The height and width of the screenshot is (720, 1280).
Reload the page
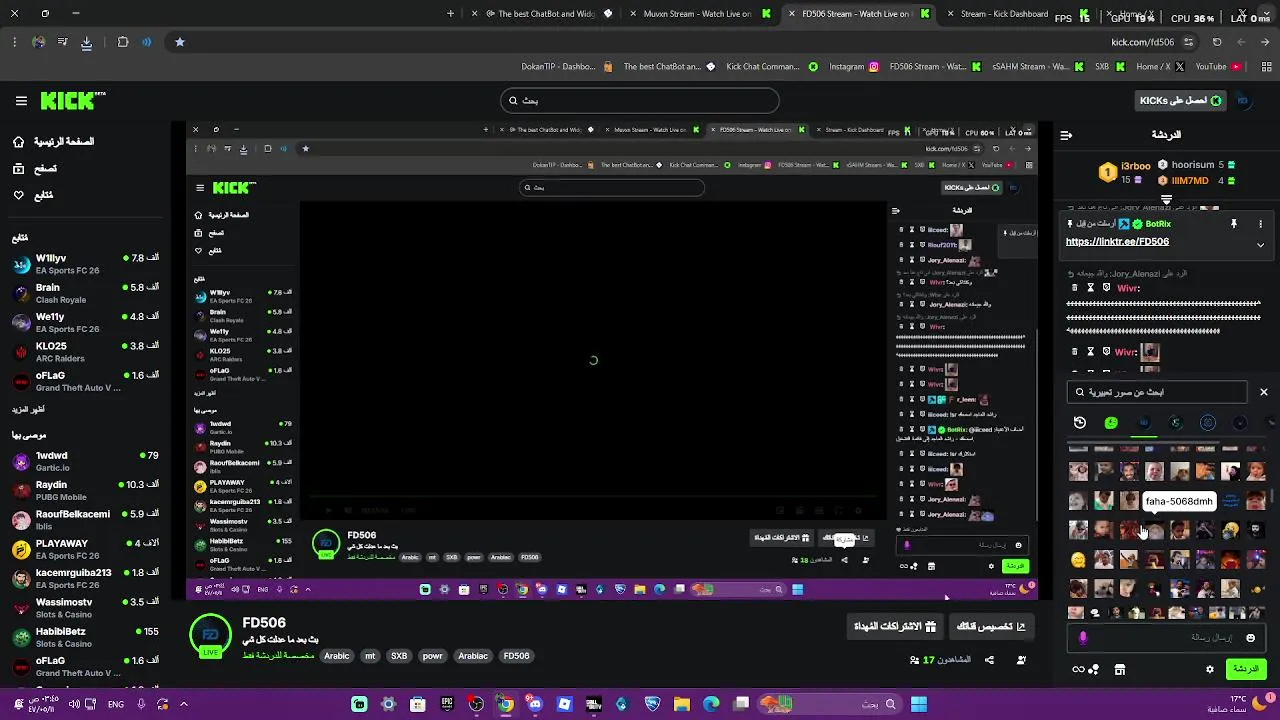(1217, 42)
